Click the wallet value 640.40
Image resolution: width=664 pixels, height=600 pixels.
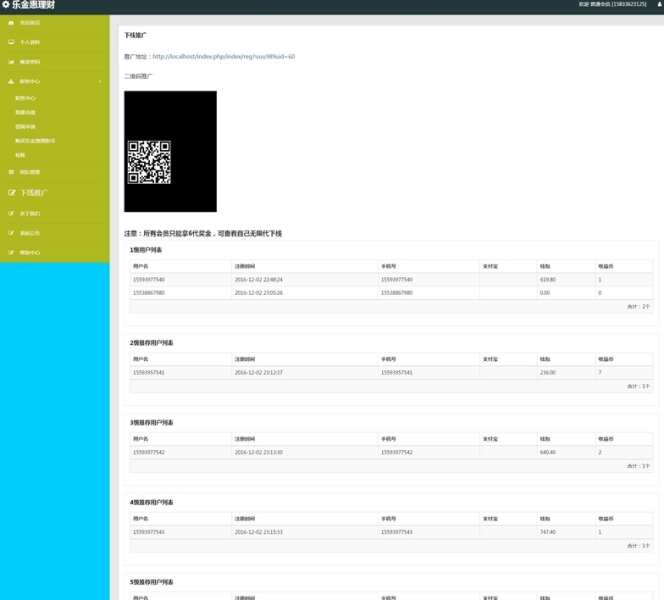[548, 452]
